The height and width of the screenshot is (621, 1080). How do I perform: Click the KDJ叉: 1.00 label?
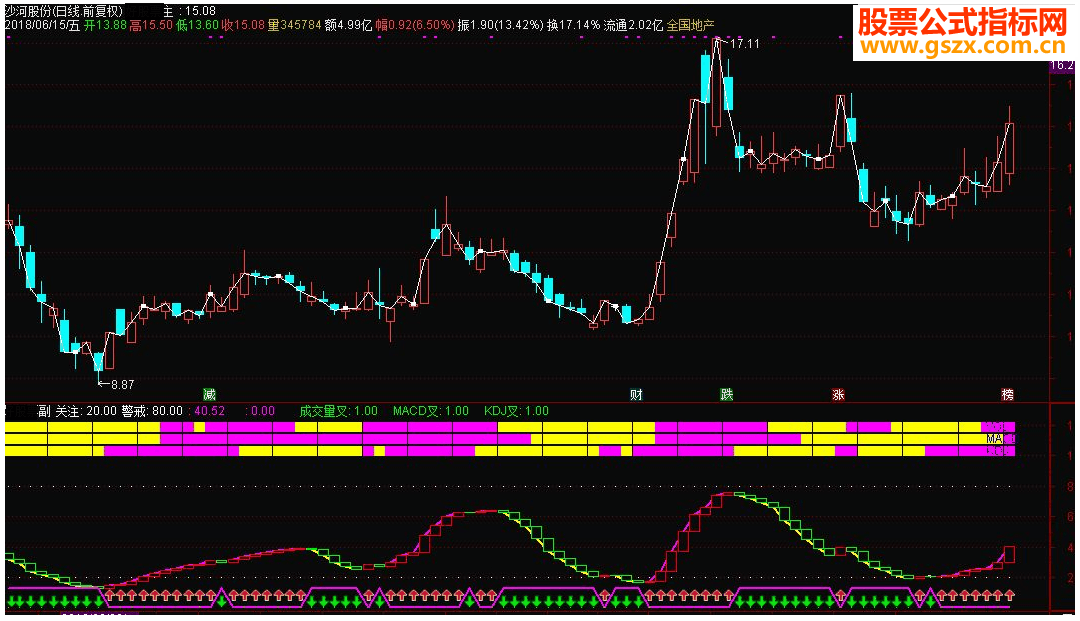point(516,411)
